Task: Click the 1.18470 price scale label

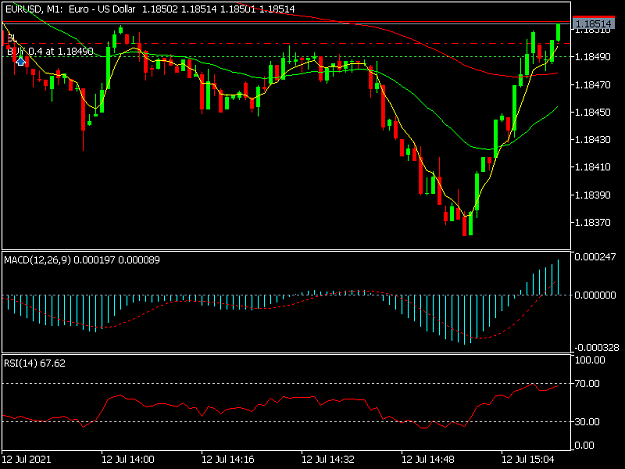Action: click(x=592, y=84)
